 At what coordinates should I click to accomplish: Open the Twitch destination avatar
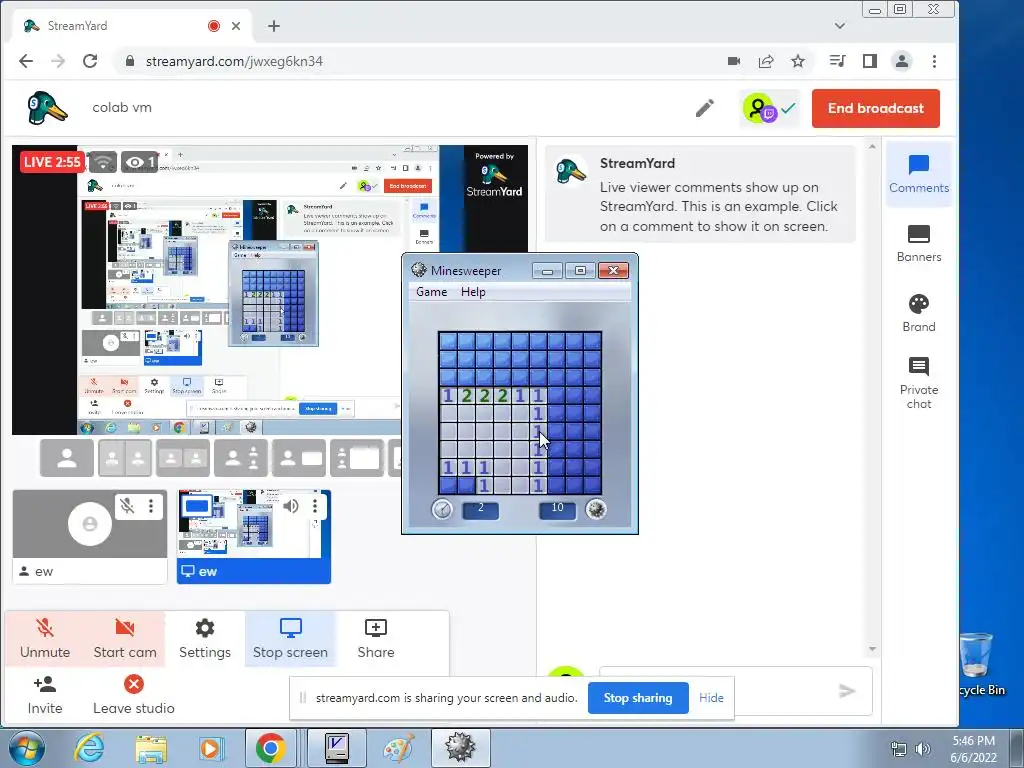click(x=760, y=108)
